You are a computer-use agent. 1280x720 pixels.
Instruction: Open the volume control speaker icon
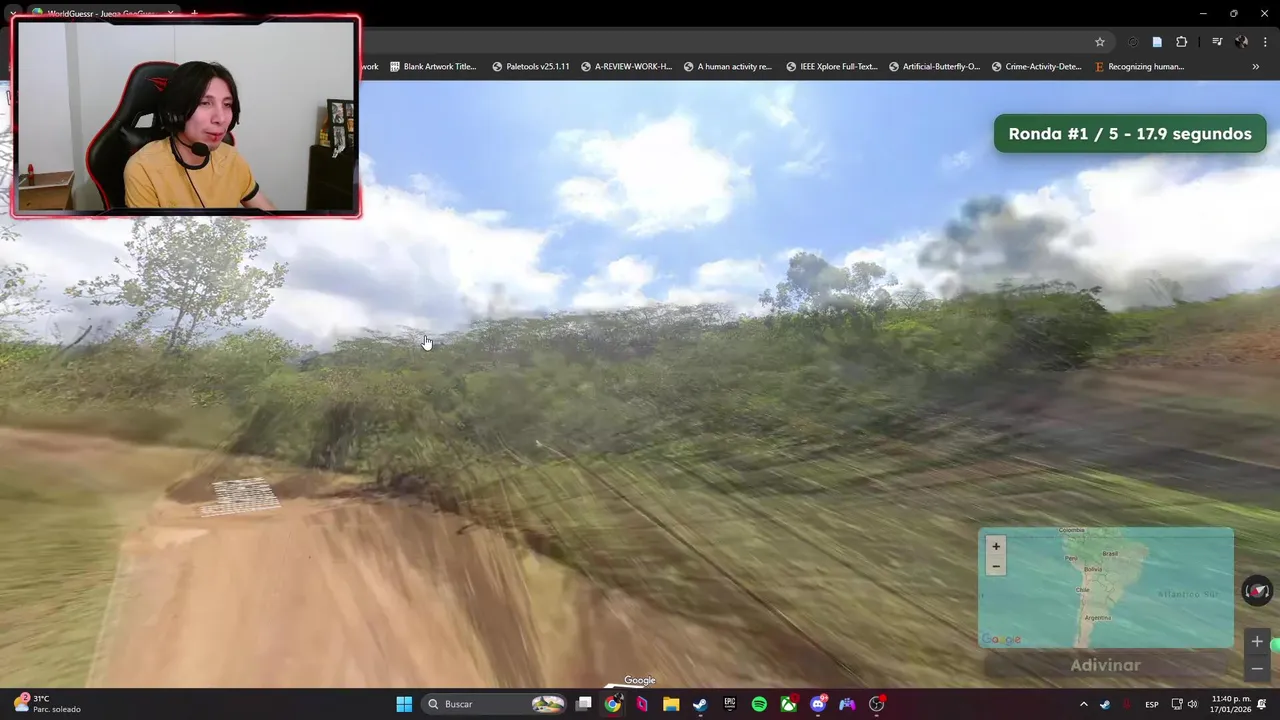coord(1192,704)
